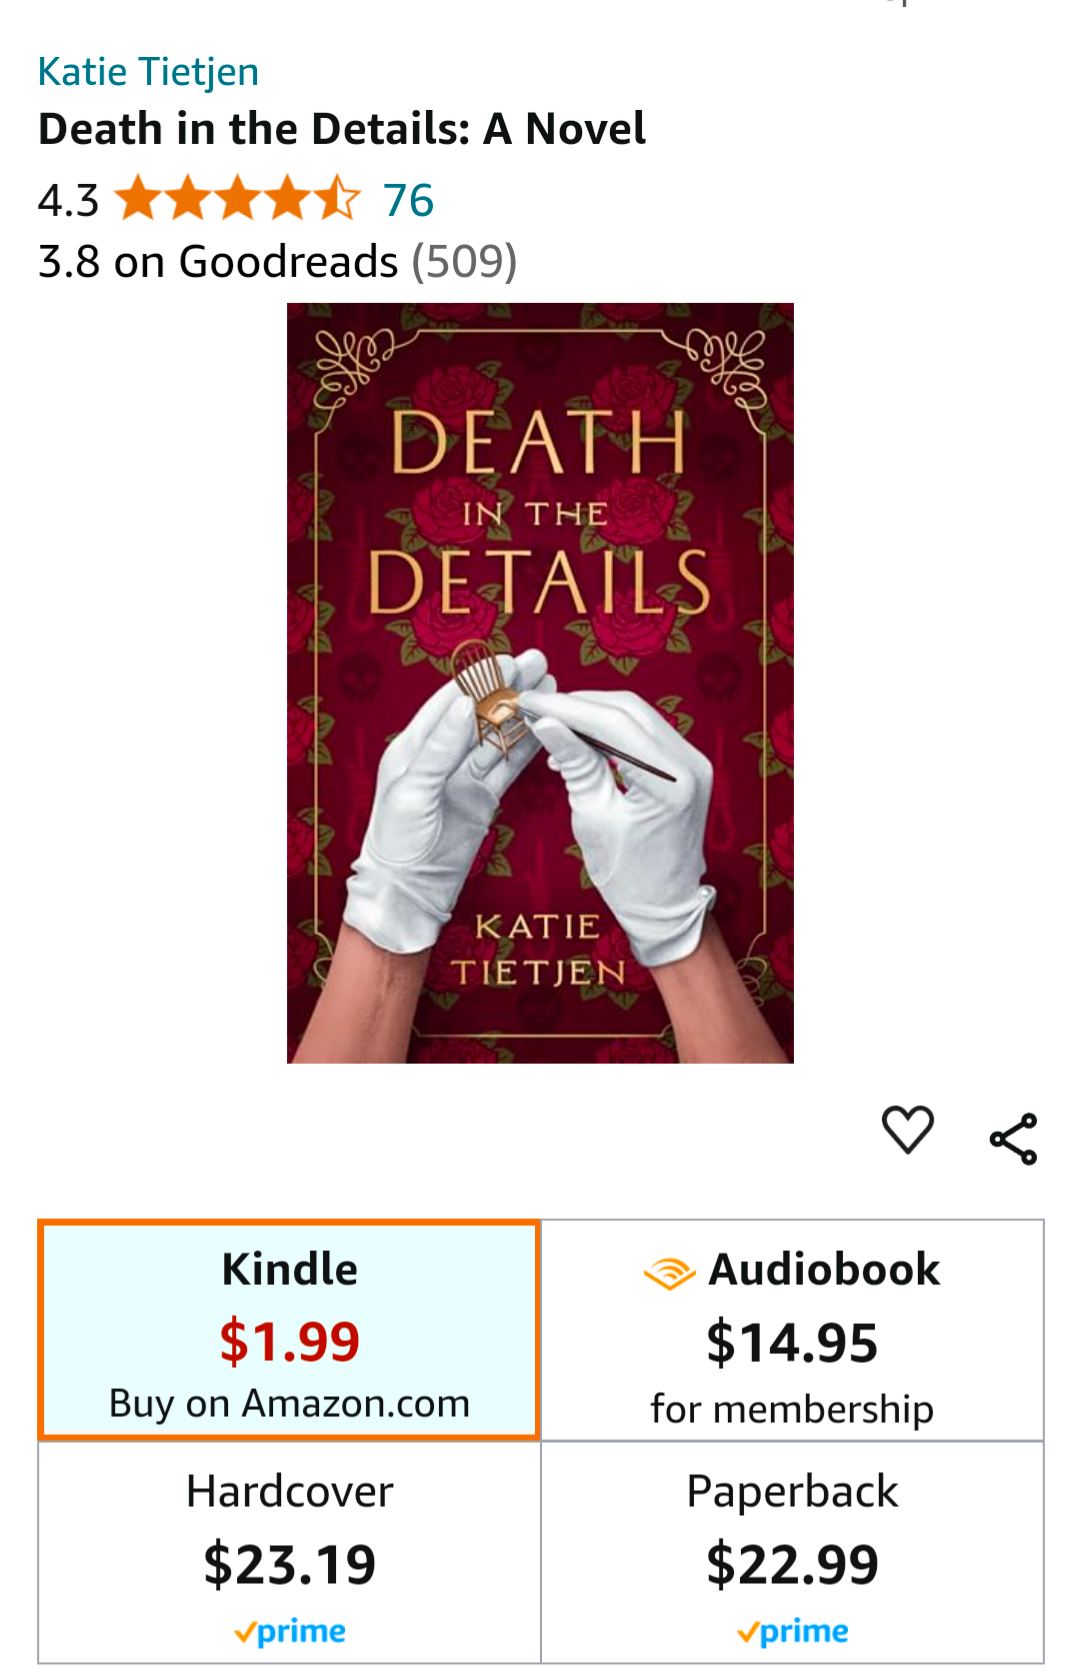1080x1678 pixels.
Task: Tap the share icon
Action: tap(1013, 1139)
